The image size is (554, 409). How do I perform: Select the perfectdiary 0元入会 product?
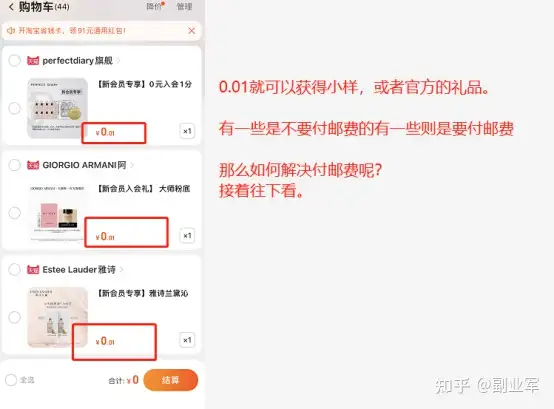click(x=14, y=108)
